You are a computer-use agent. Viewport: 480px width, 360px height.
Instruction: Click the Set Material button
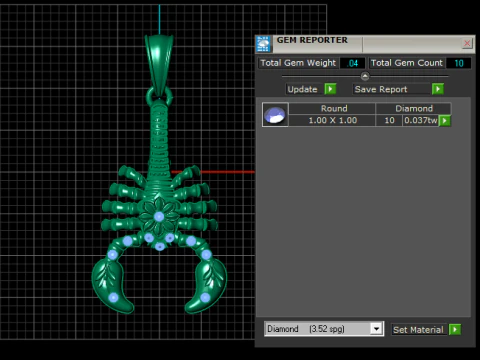click(418, 330)
